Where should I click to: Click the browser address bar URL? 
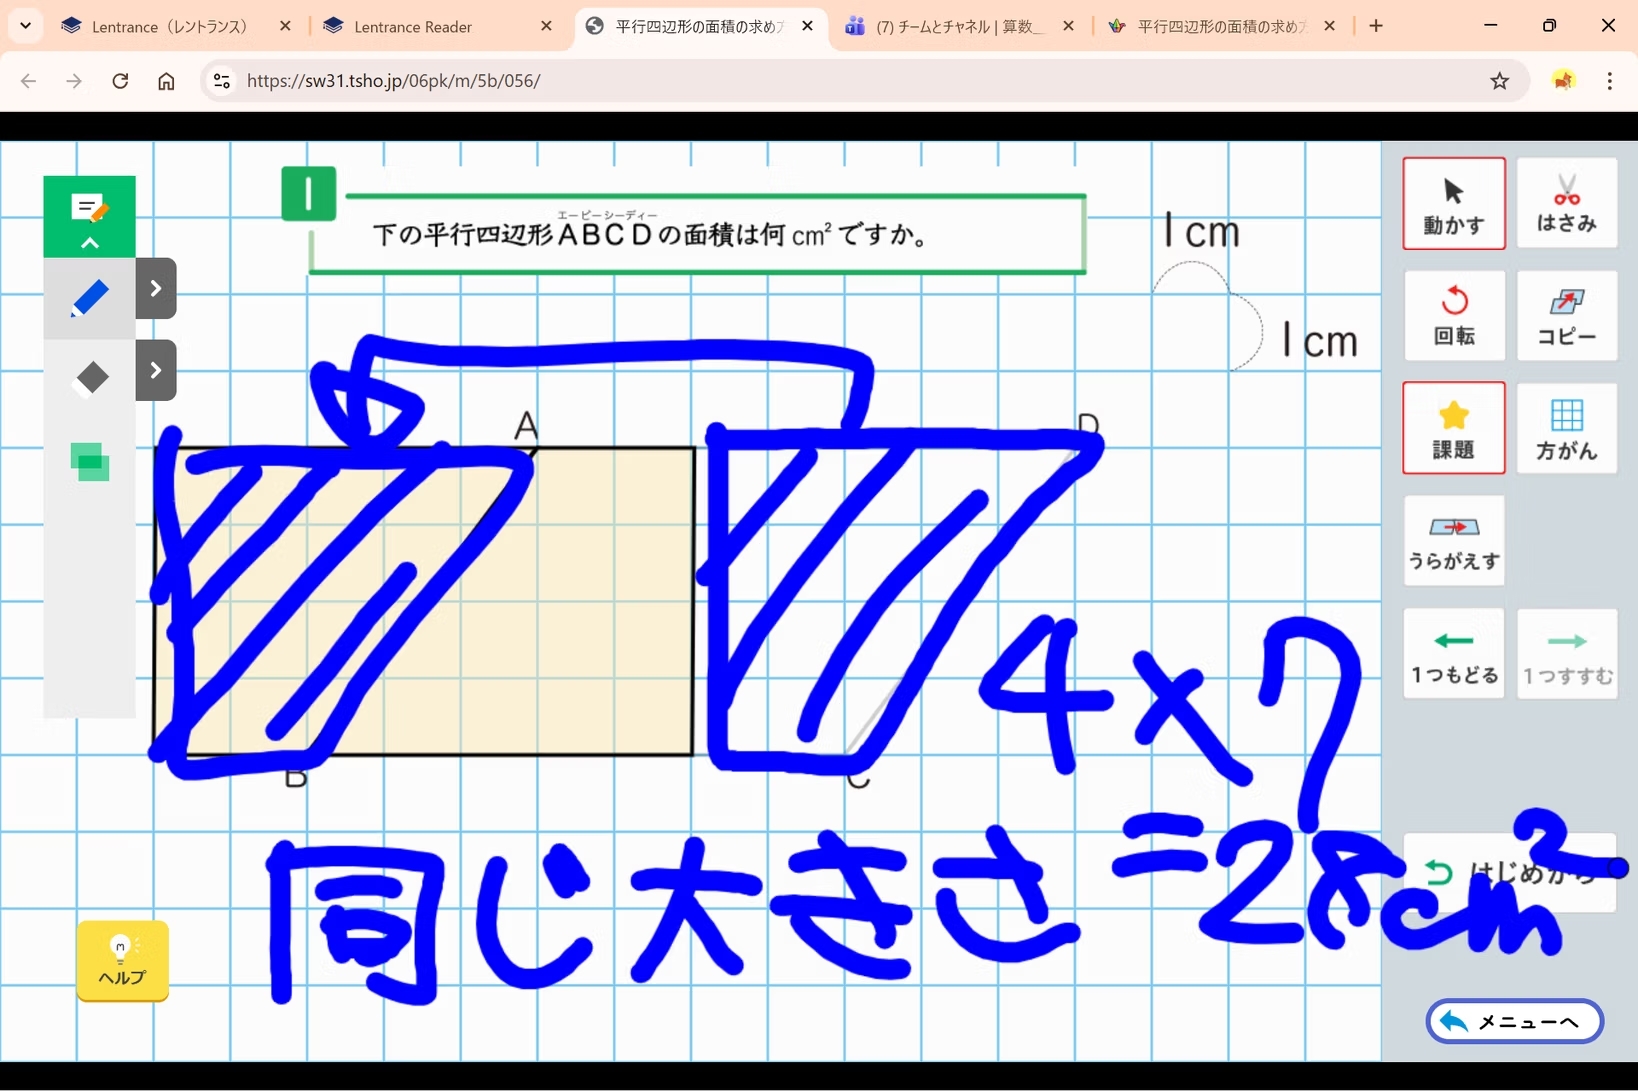coord(393,81)
